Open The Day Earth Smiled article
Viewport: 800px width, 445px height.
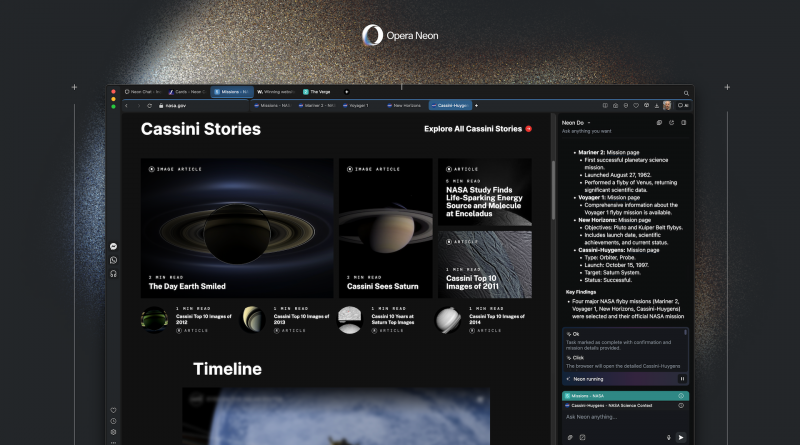click(x=187, y=286)
